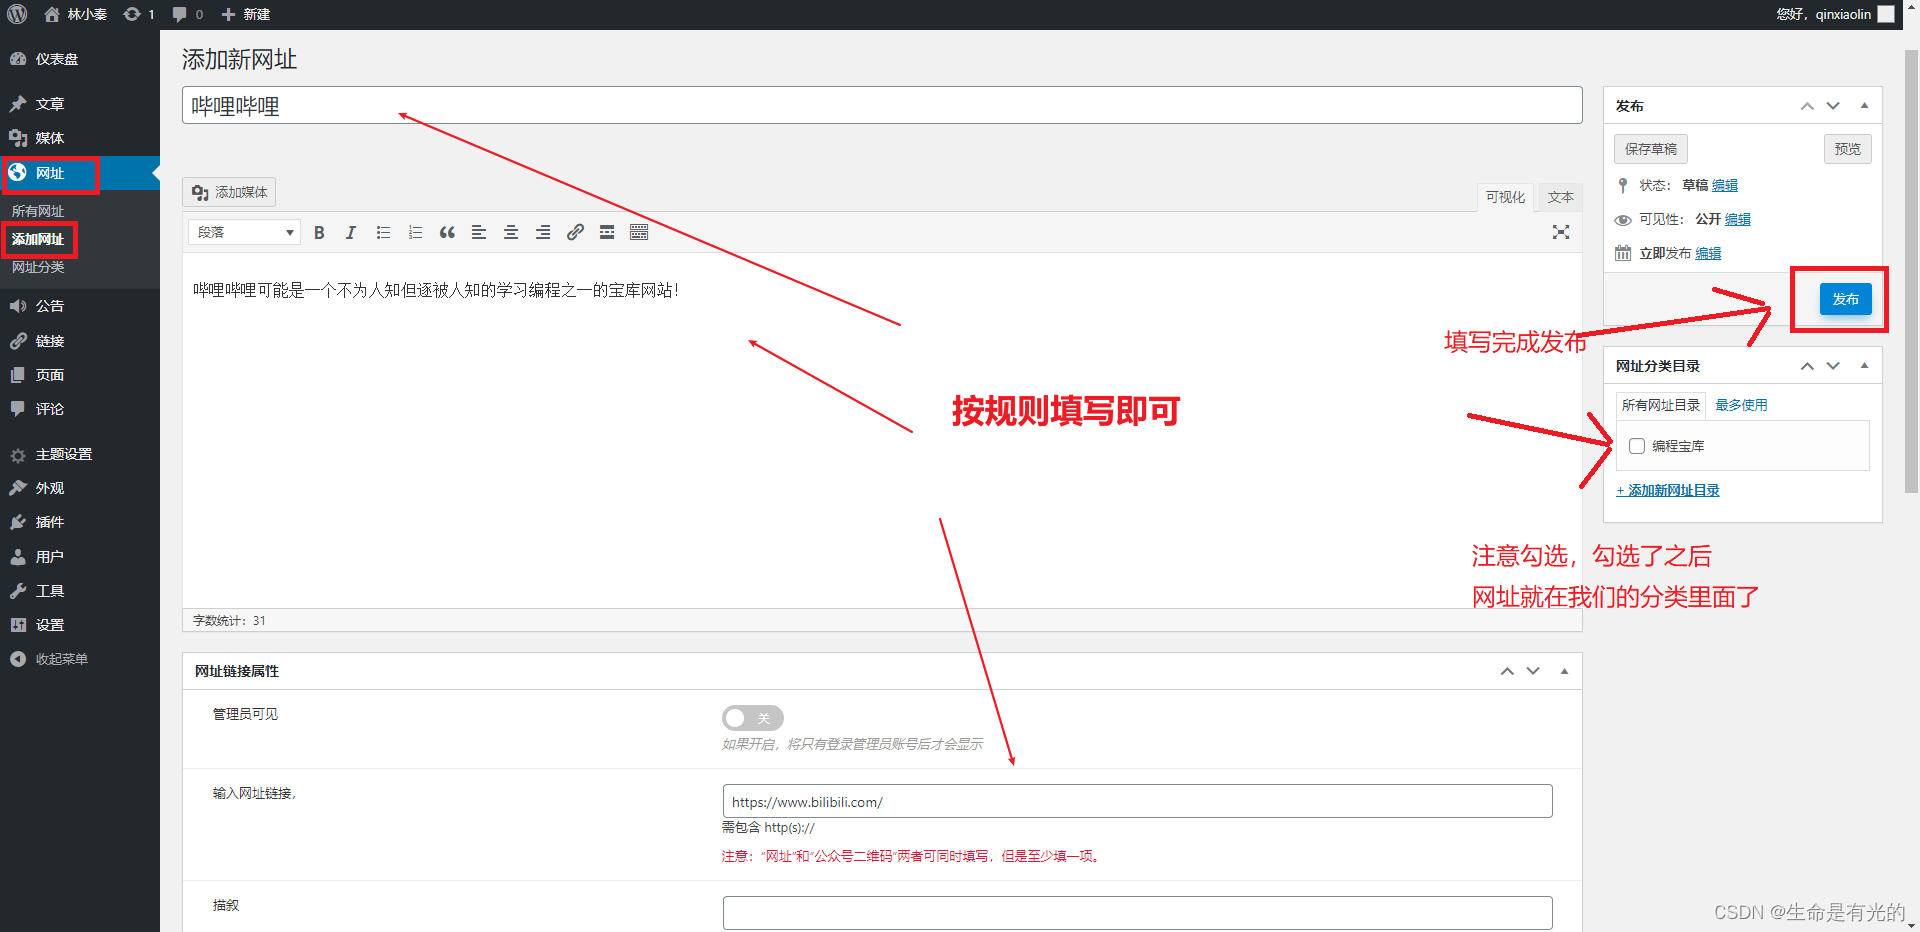
Task: Enter distraction-free fullscreen editor mode
Action: click(1561, 232)
